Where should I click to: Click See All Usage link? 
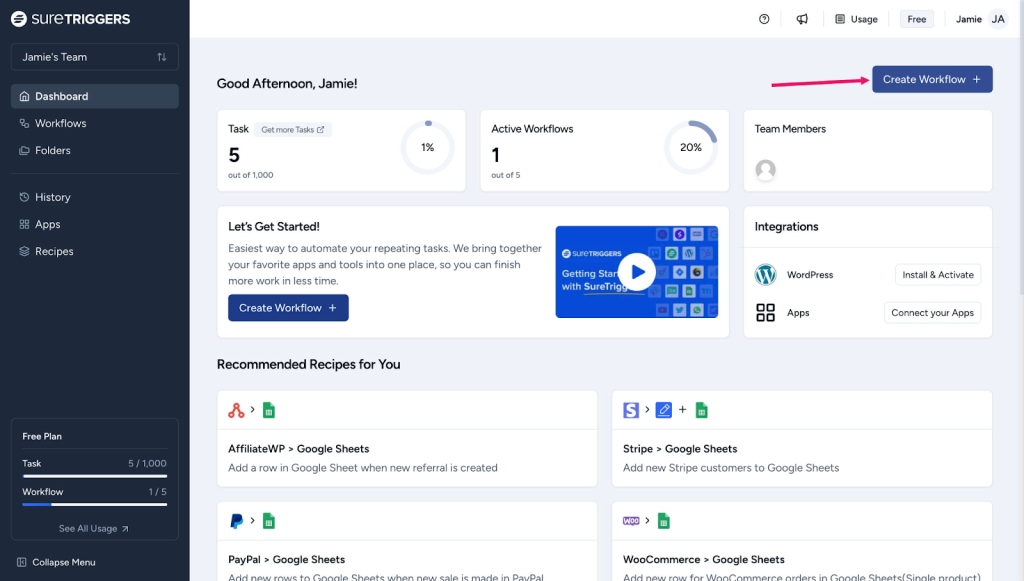click(94, 528)
